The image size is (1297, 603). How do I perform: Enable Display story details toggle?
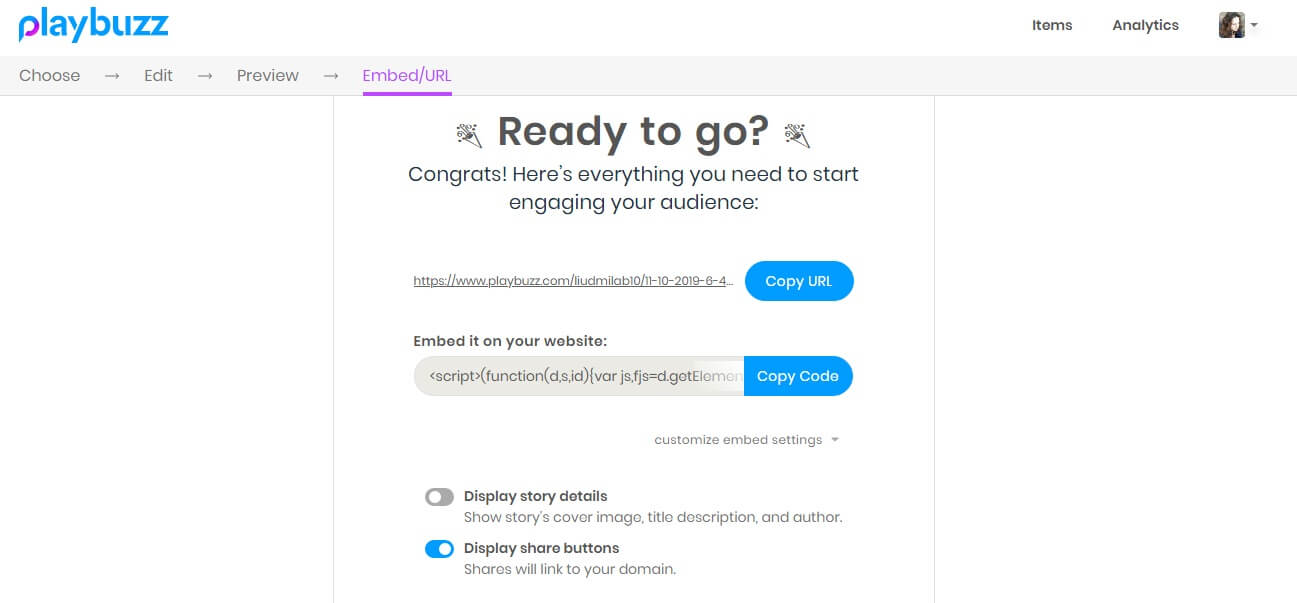[x=439, y=497]
